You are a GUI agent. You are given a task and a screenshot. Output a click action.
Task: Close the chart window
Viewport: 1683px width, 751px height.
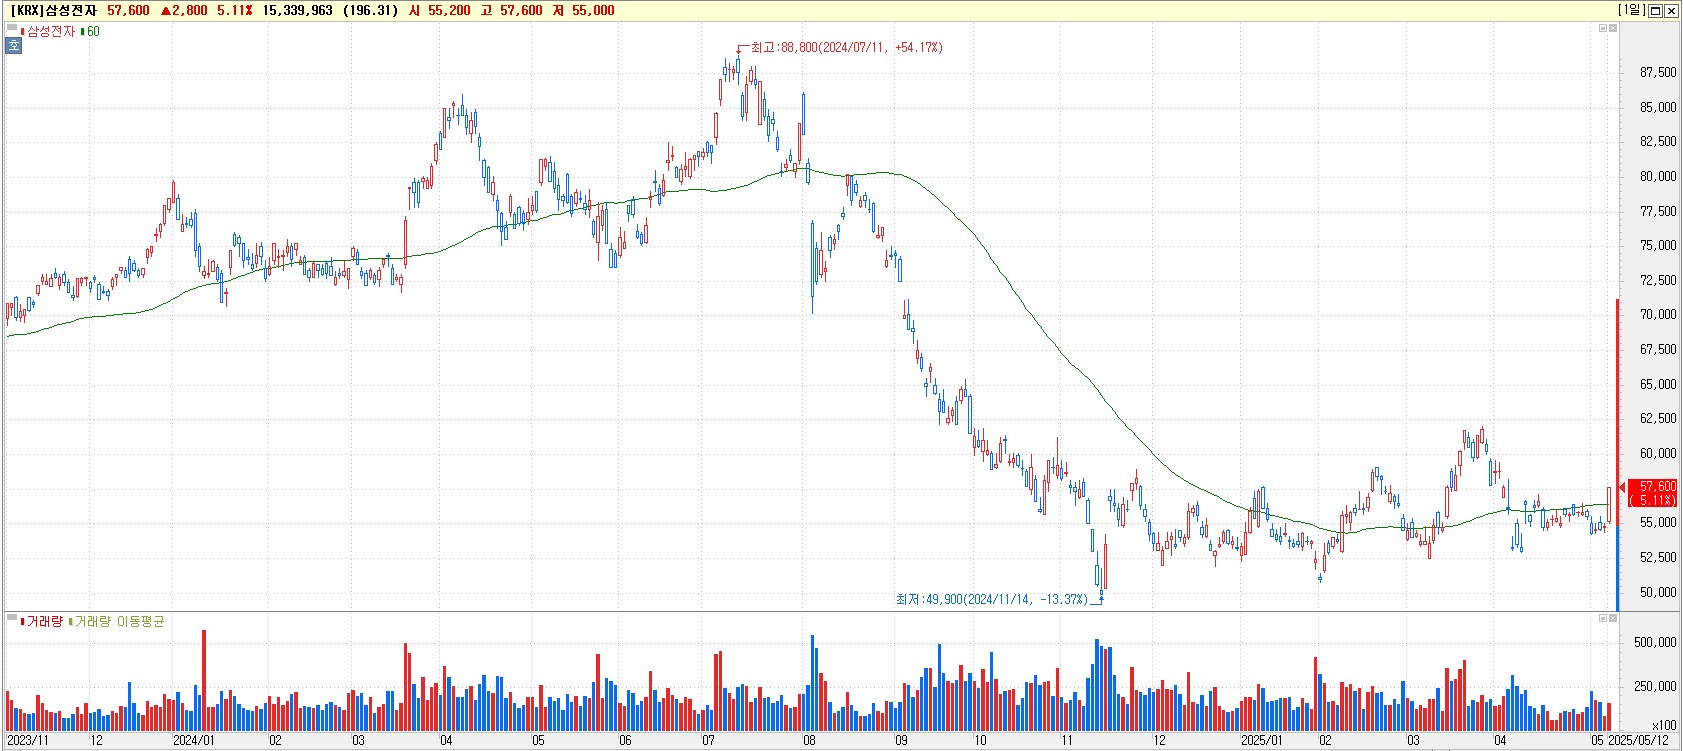[1671, 10]
